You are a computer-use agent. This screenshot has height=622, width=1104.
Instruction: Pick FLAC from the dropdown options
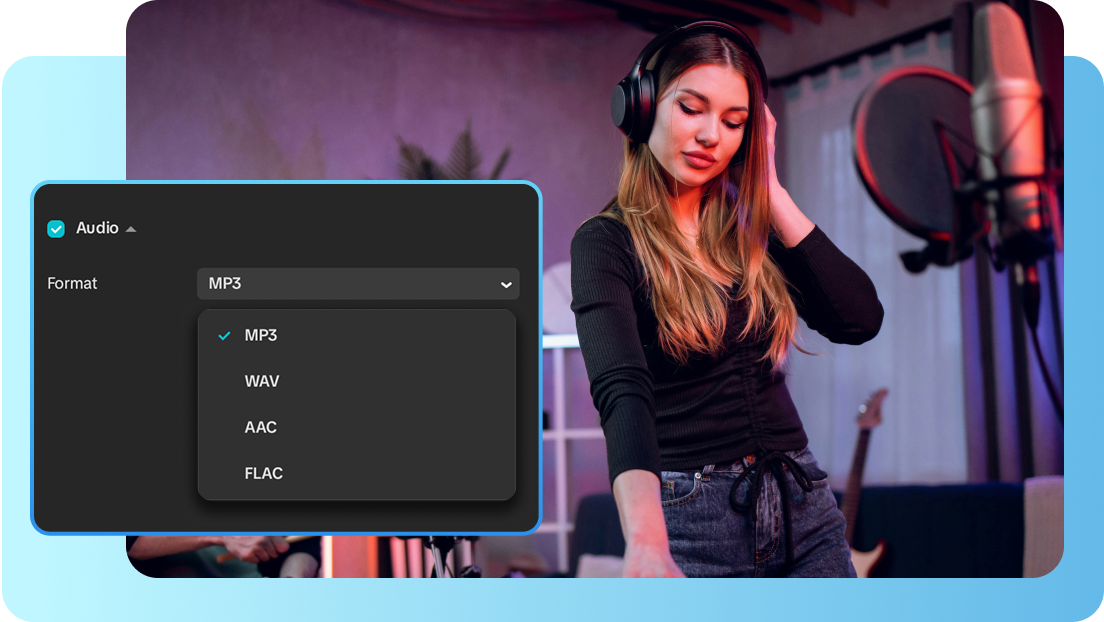[263, 473]
